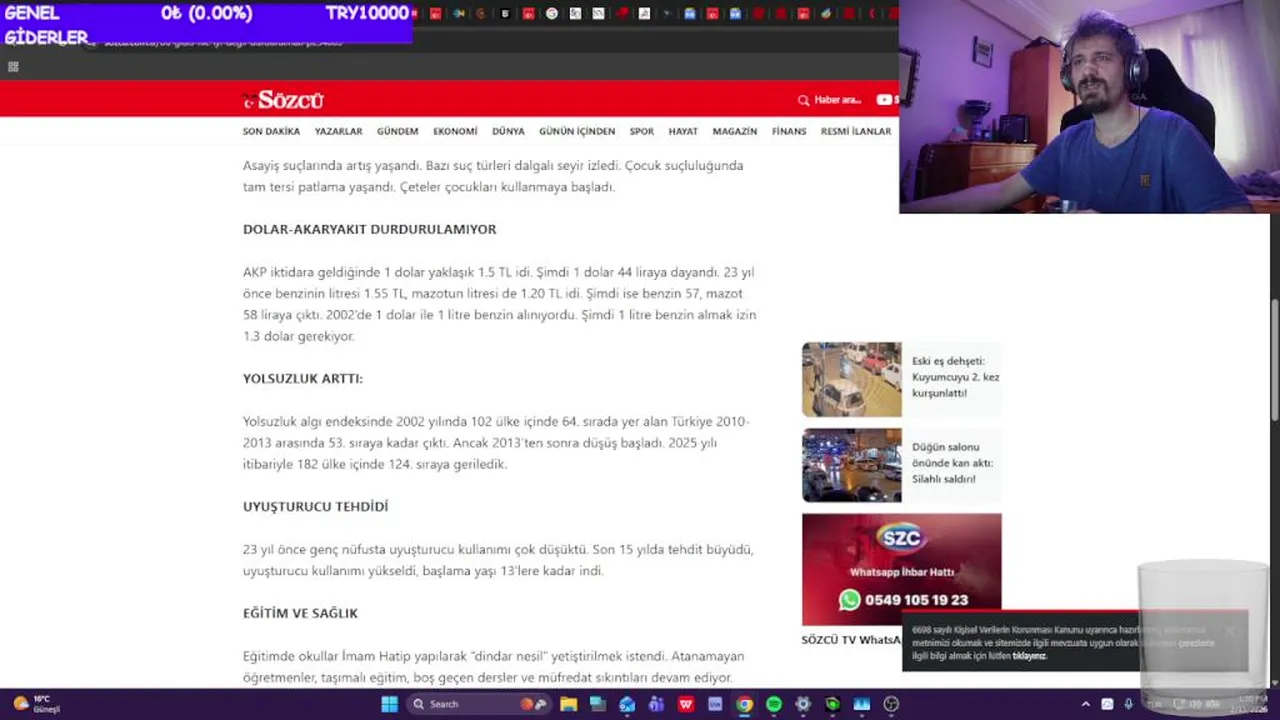Click the heading UYUŞTURUCU TEHDİDİ

click(x=315, y=507)
